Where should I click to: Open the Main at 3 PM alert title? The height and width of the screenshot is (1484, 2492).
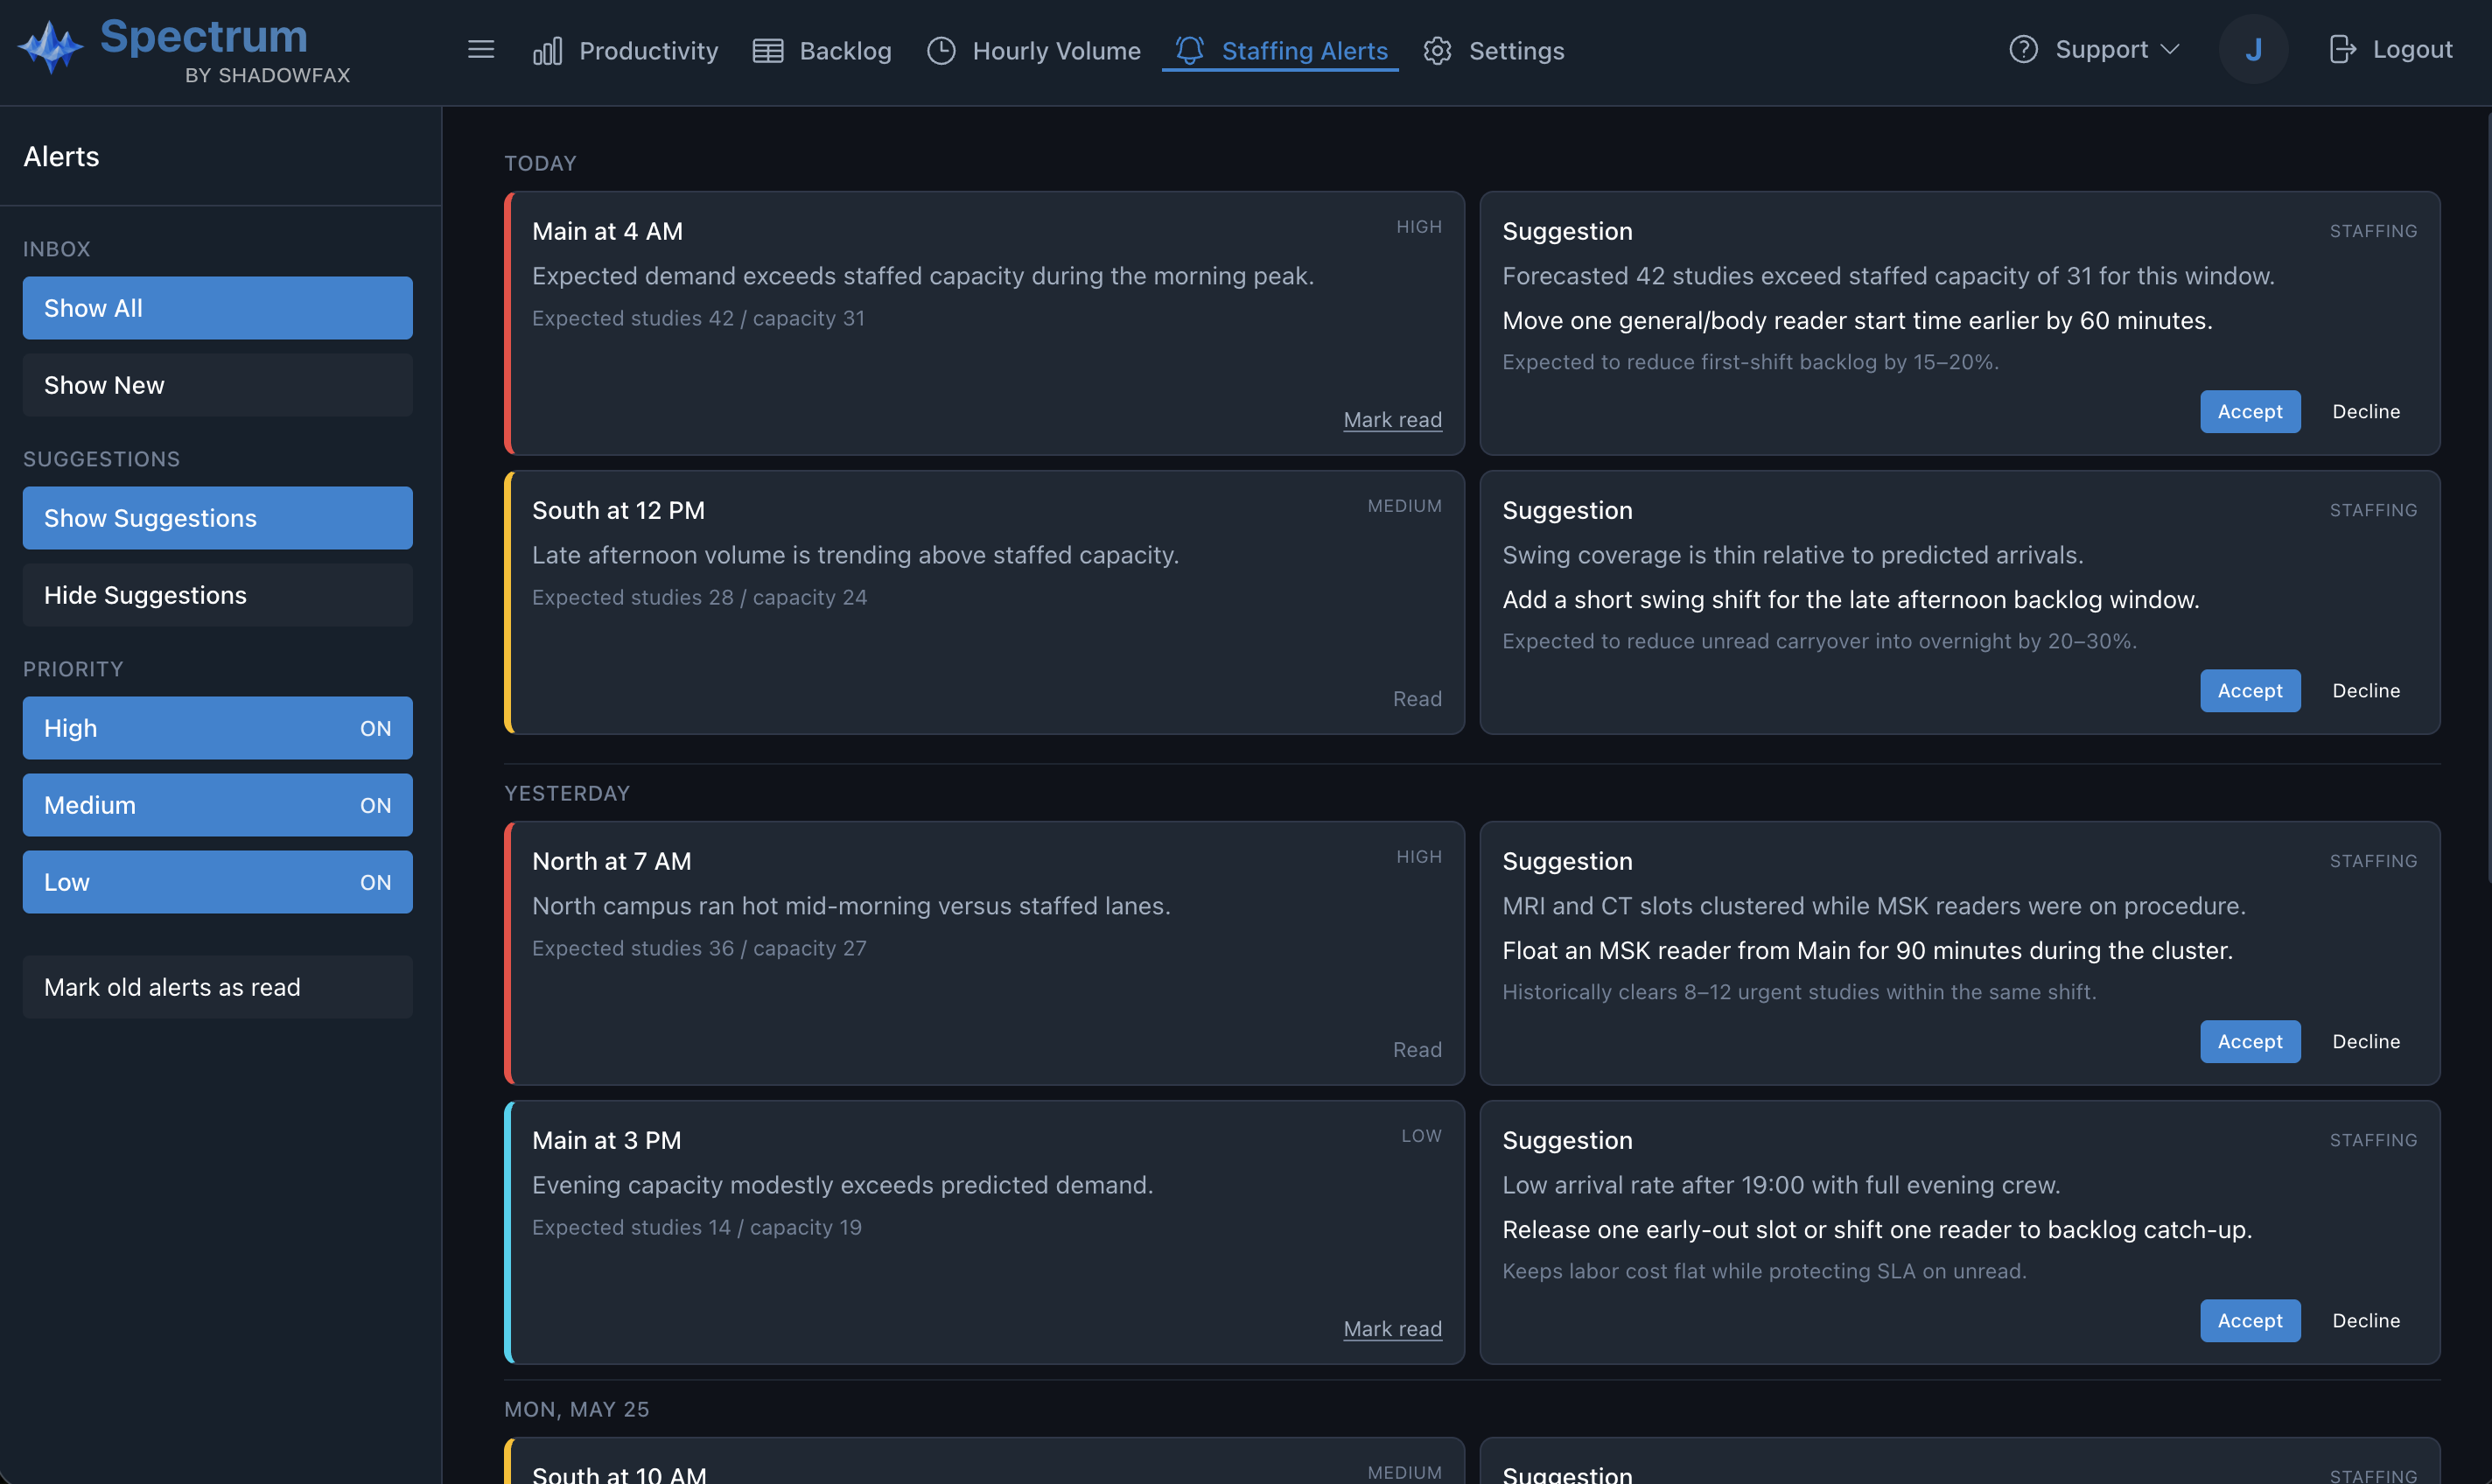pos(606,1140)
